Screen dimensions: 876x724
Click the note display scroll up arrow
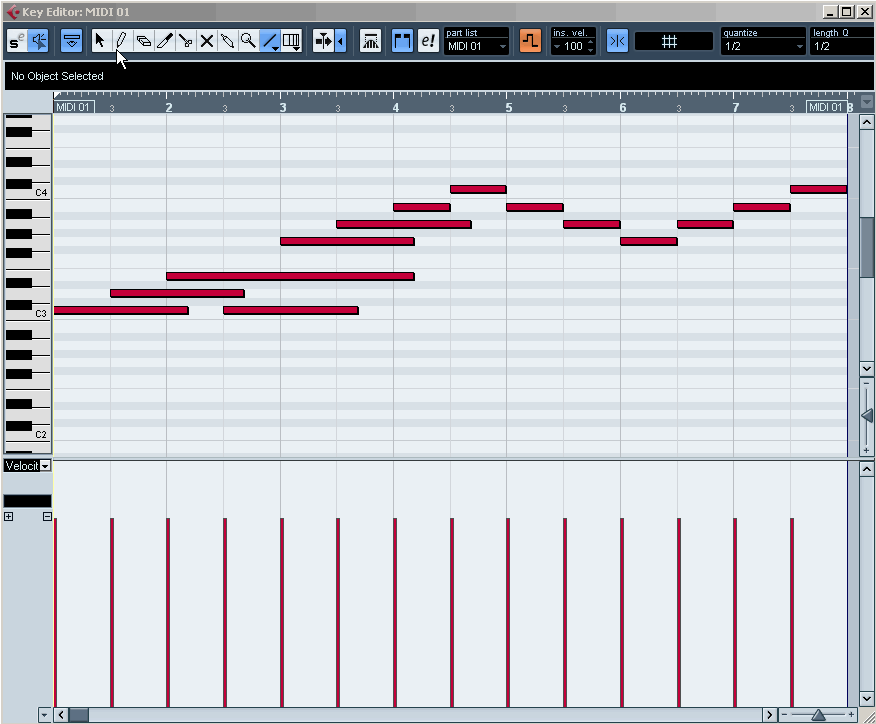[867, 122]
